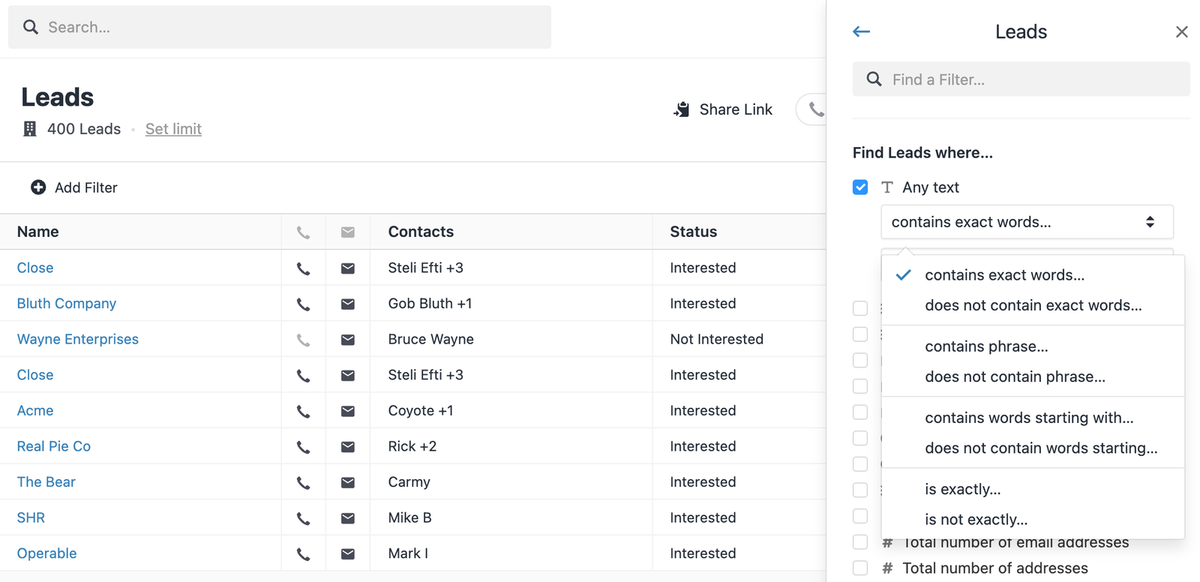
Task: Click the phone icon in the Acme row
Action: point(303,411)
